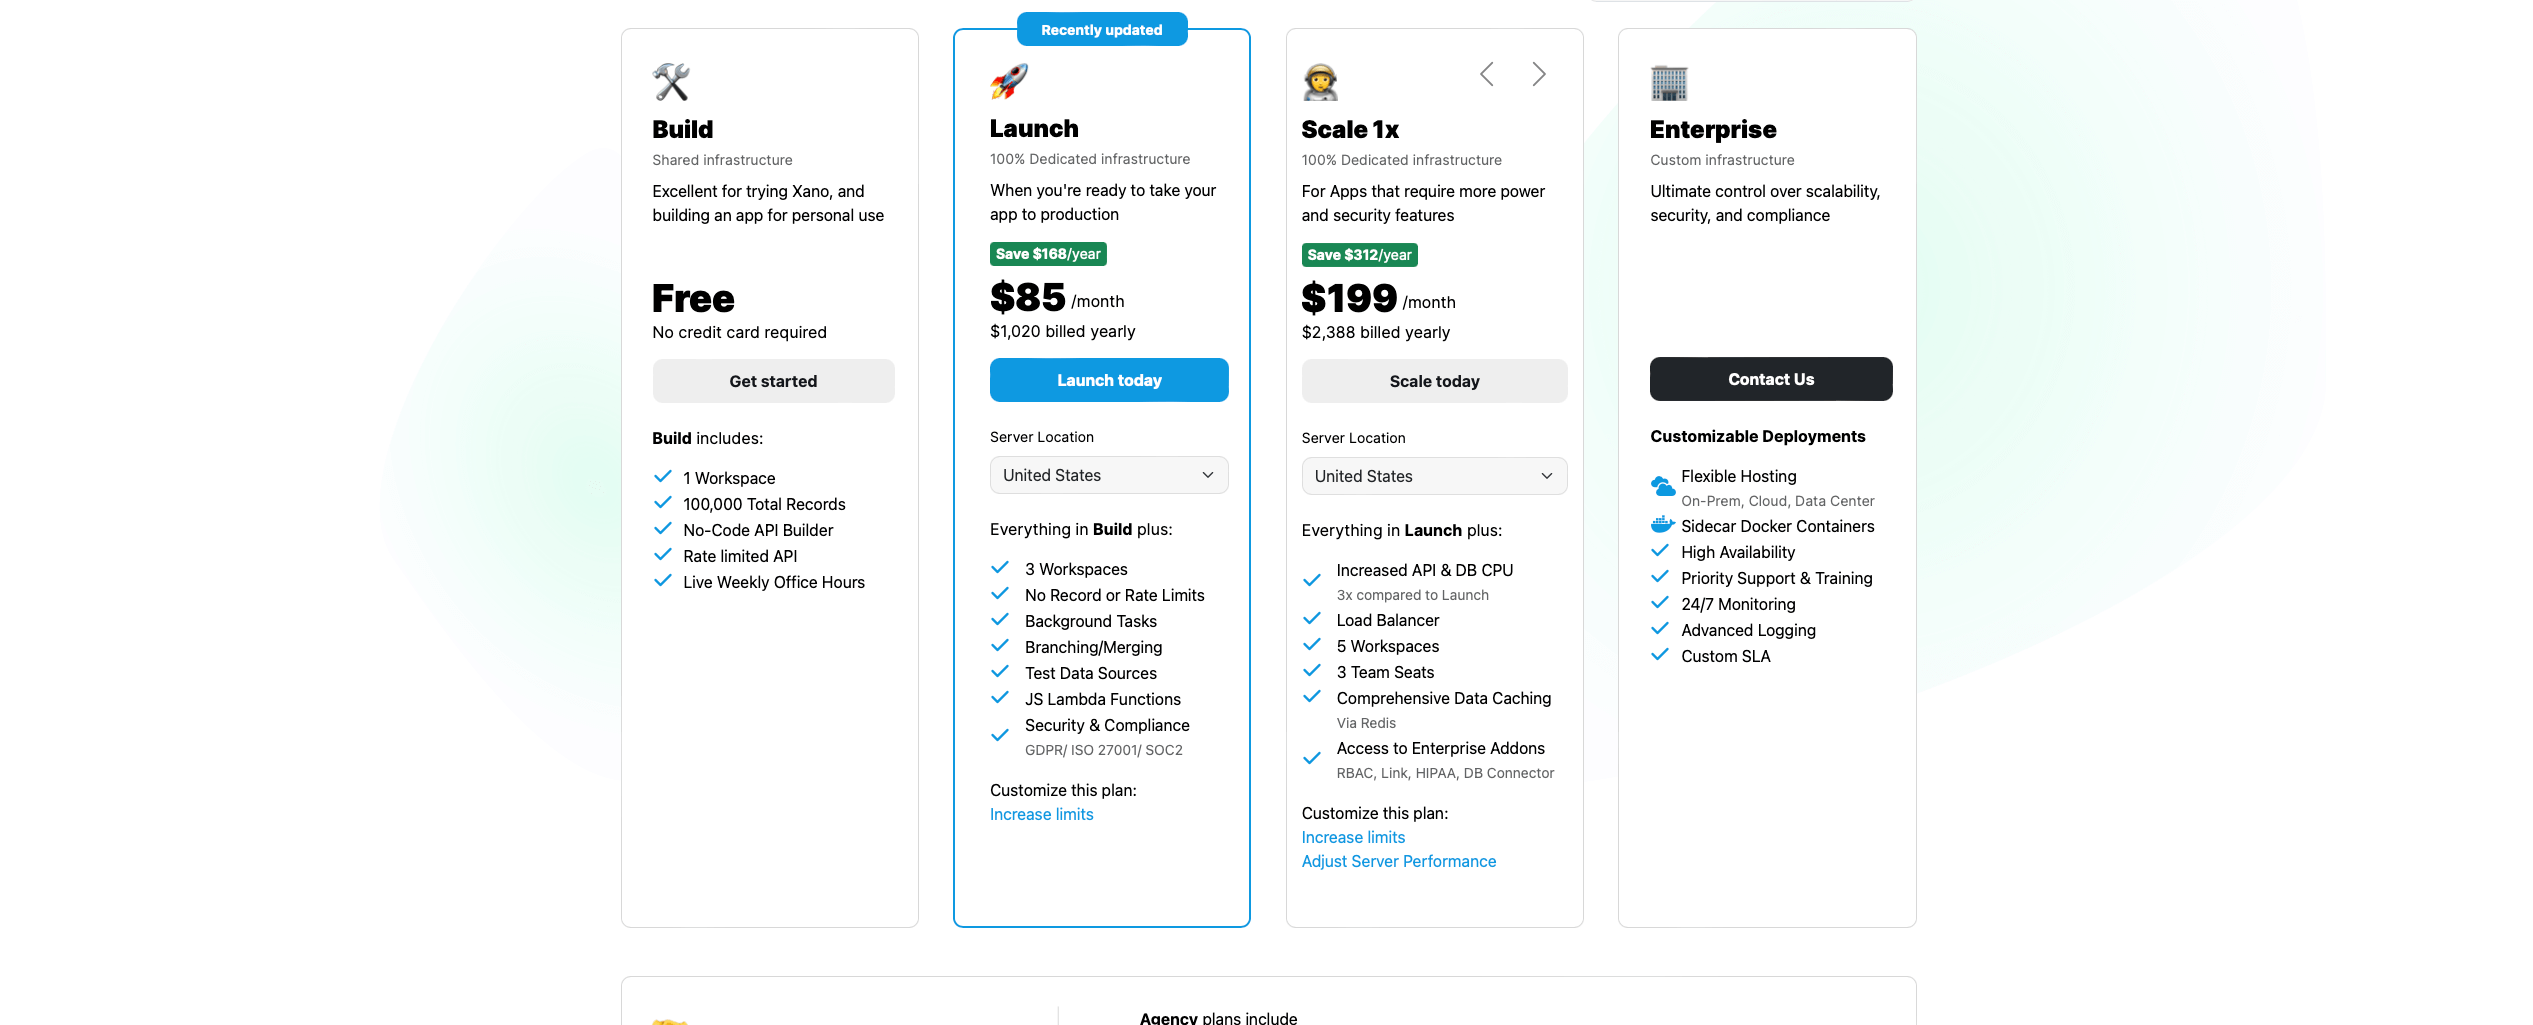The width and height of the screenshot is (2533, 1025).
Task: Click the Launch plan rocket icon
Action: 1007,82
